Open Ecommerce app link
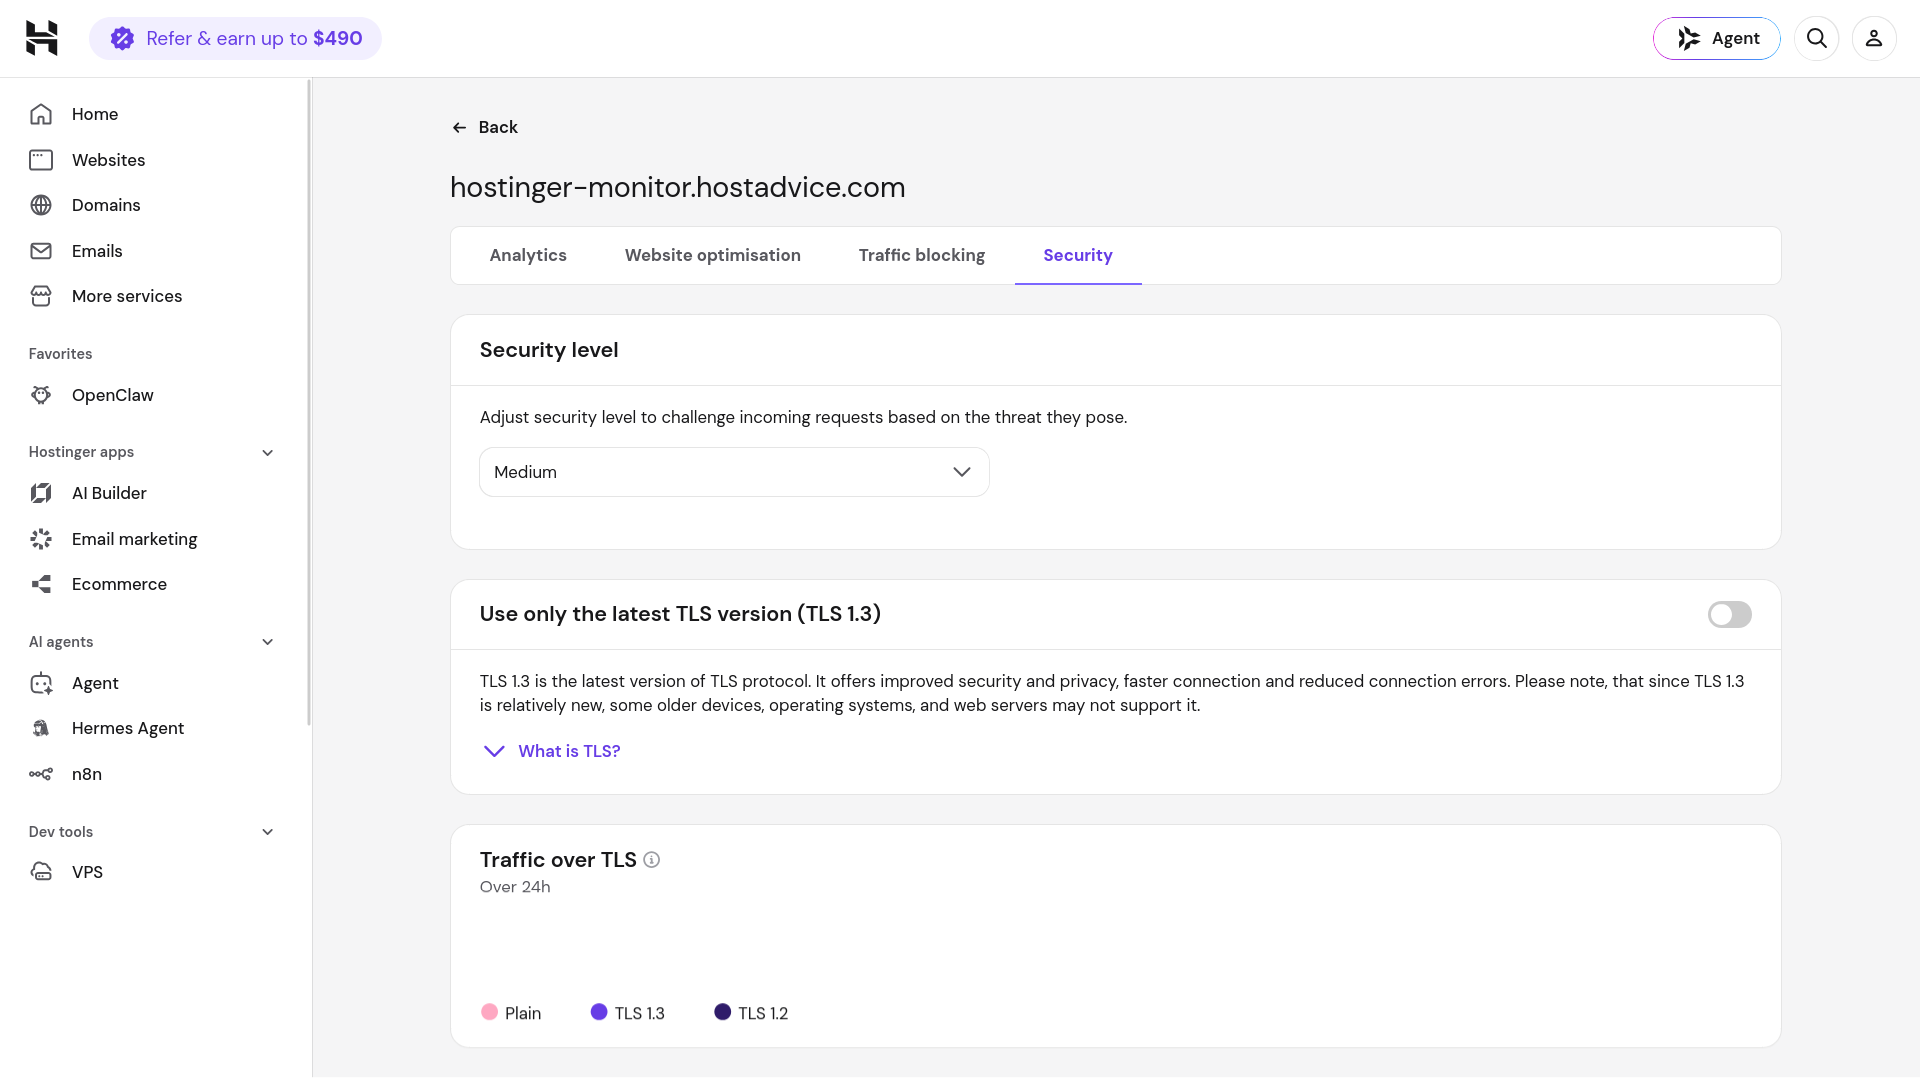The width and height of the screenshot is (1920, 1078). click(x=119, y=584)
